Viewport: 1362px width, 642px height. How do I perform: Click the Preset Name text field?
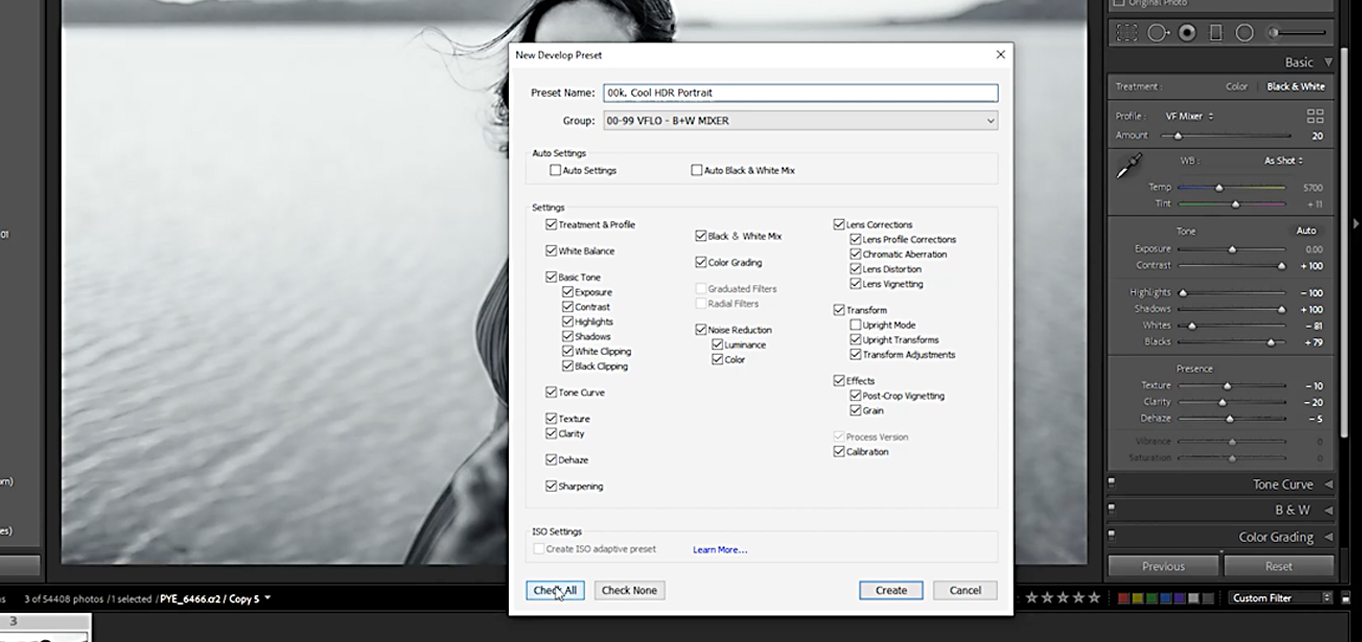800,93
